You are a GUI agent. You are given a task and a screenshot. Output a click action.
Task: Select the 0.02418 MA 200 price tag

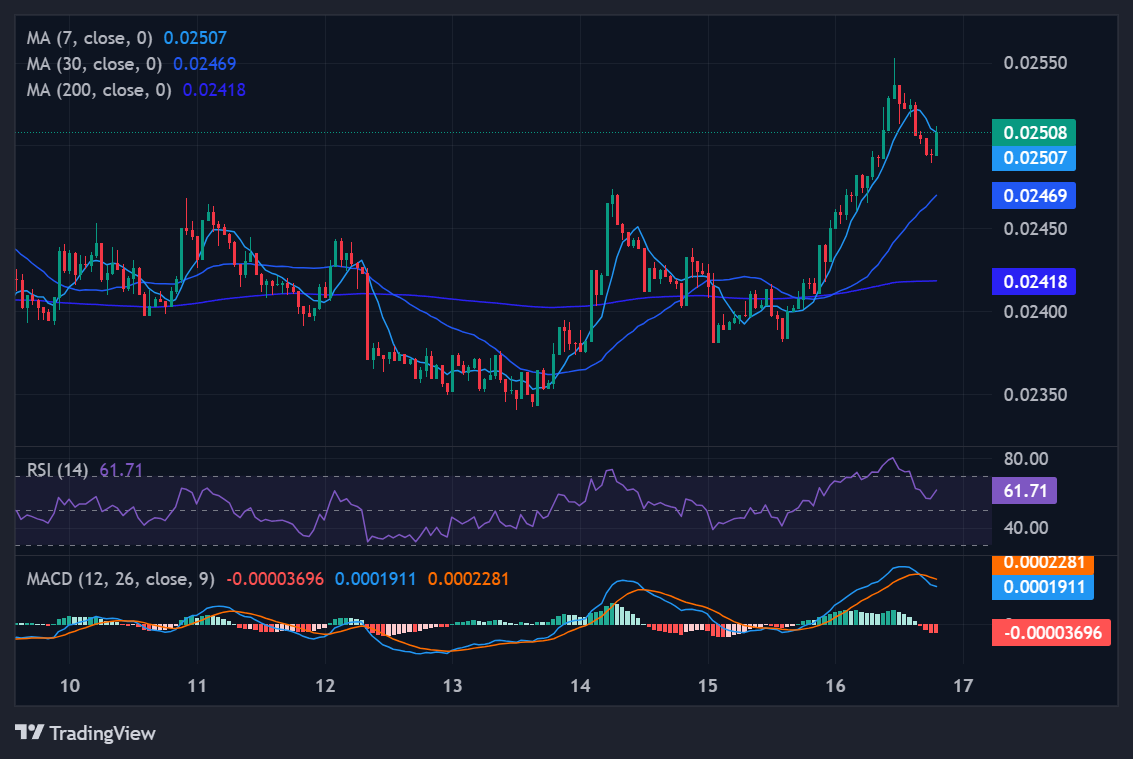[x=1034, y=282]
